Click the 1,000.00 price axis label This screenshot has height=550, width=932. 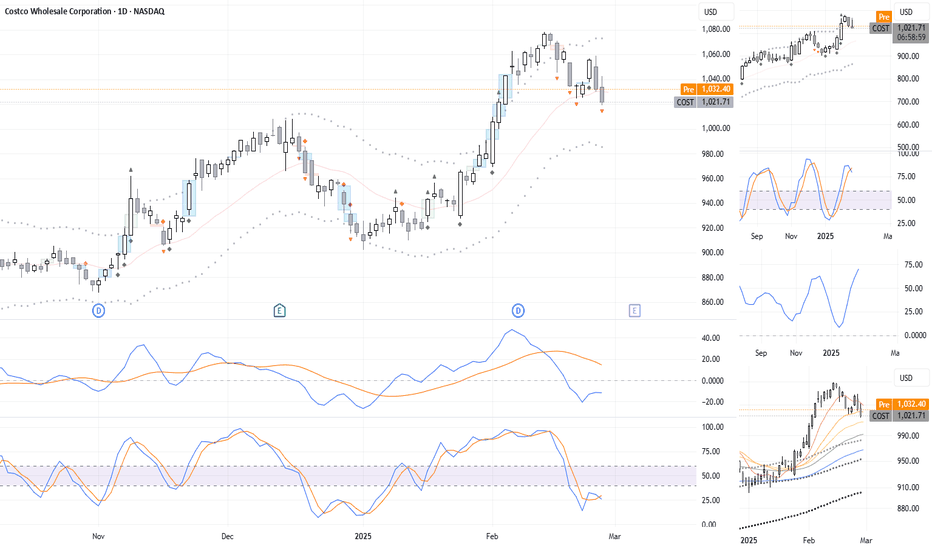pyautogui.click(x=716, y=128)
